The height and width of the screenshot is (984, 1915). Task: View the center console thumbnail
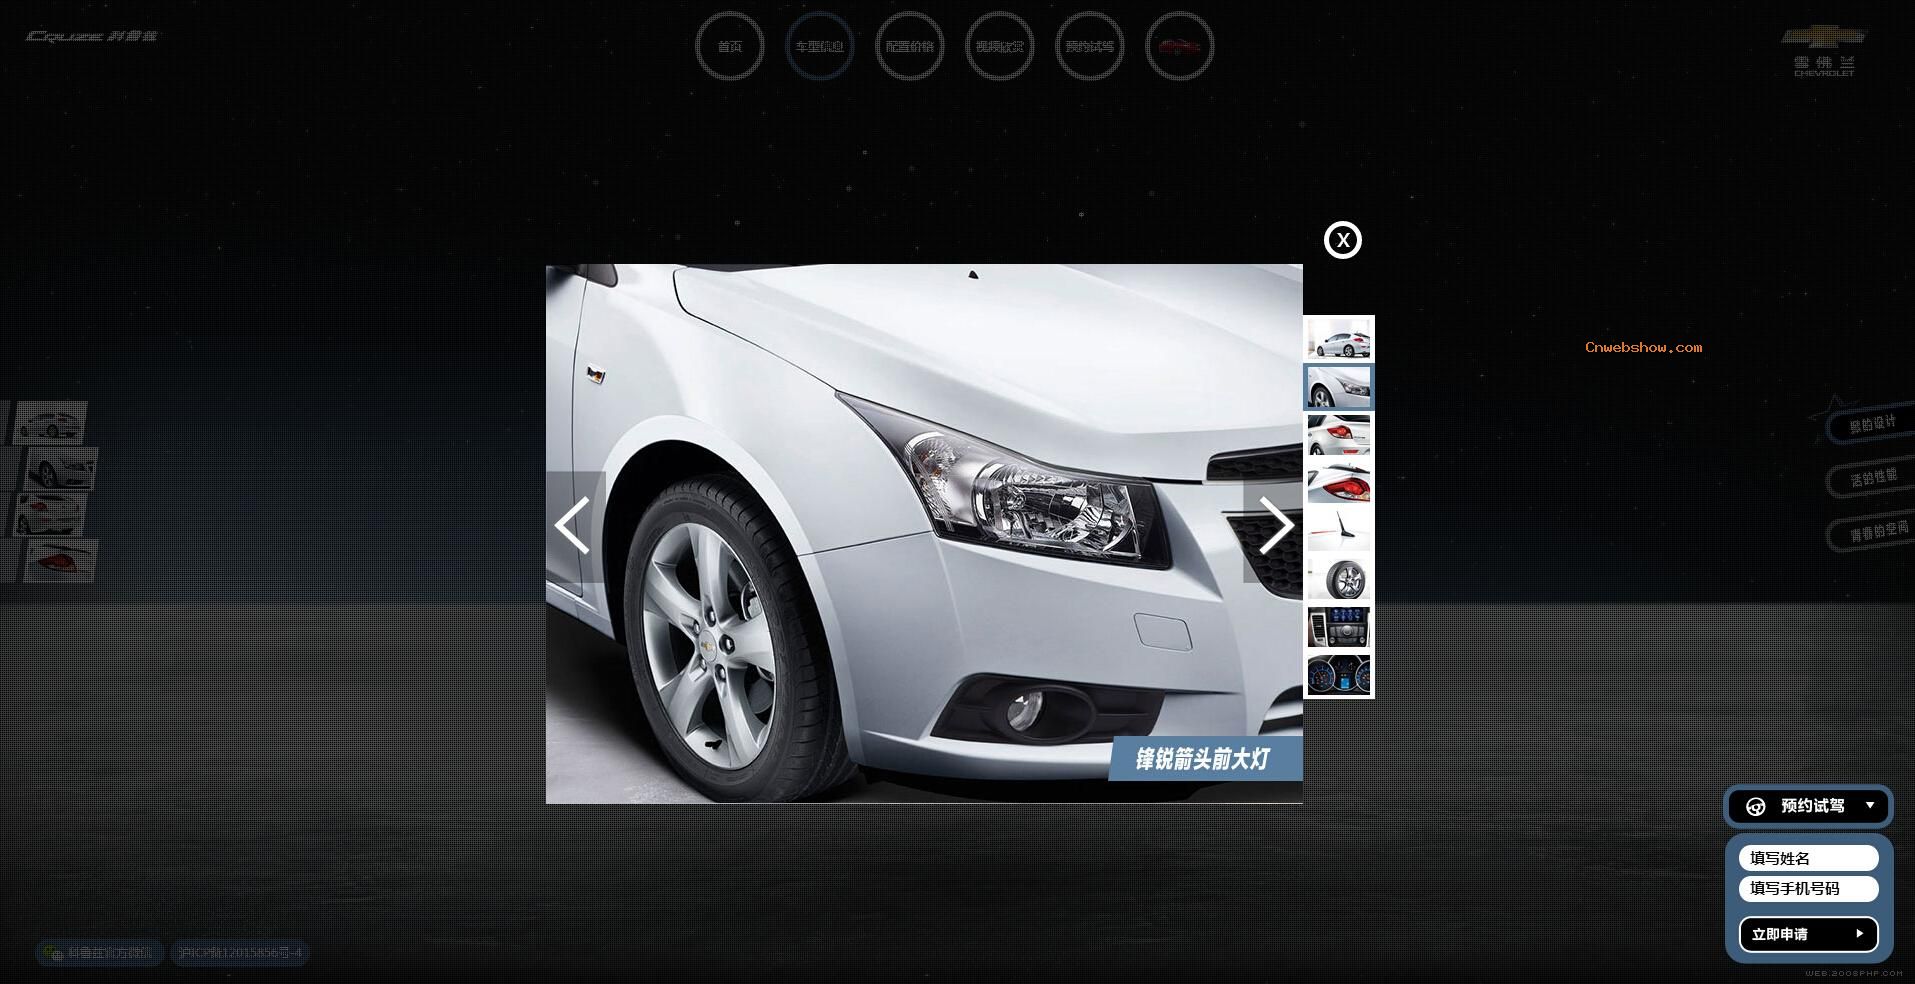coord(1339,627)
